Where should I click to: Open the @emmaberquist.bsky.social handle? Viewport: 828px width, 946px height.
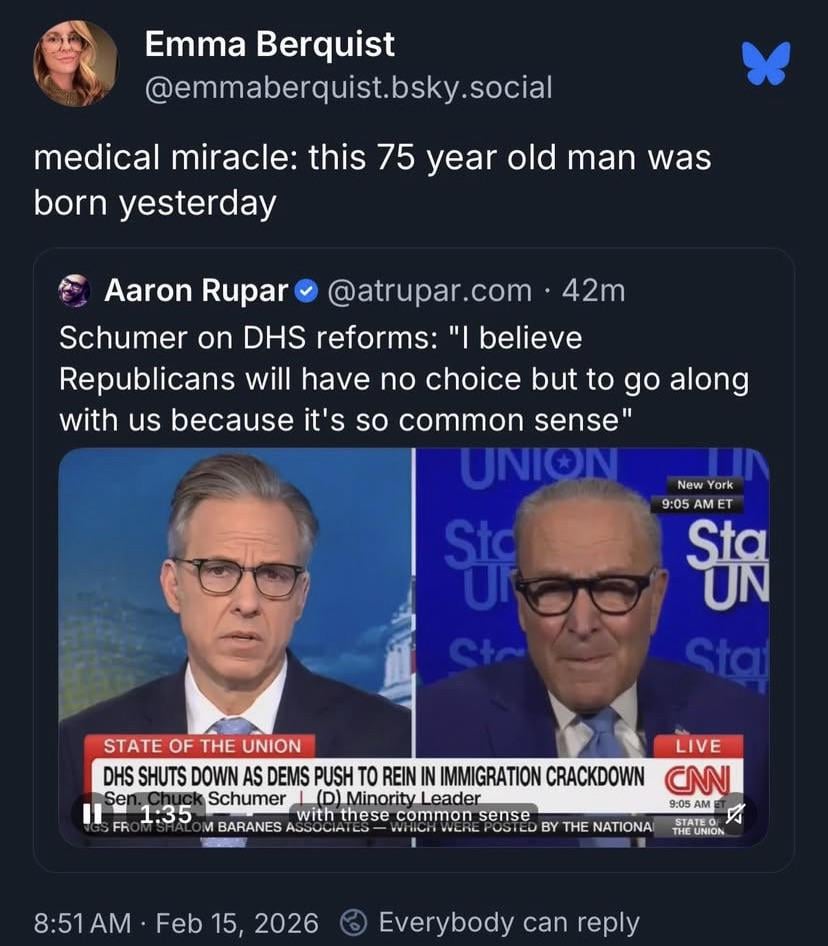click(348, 88)
